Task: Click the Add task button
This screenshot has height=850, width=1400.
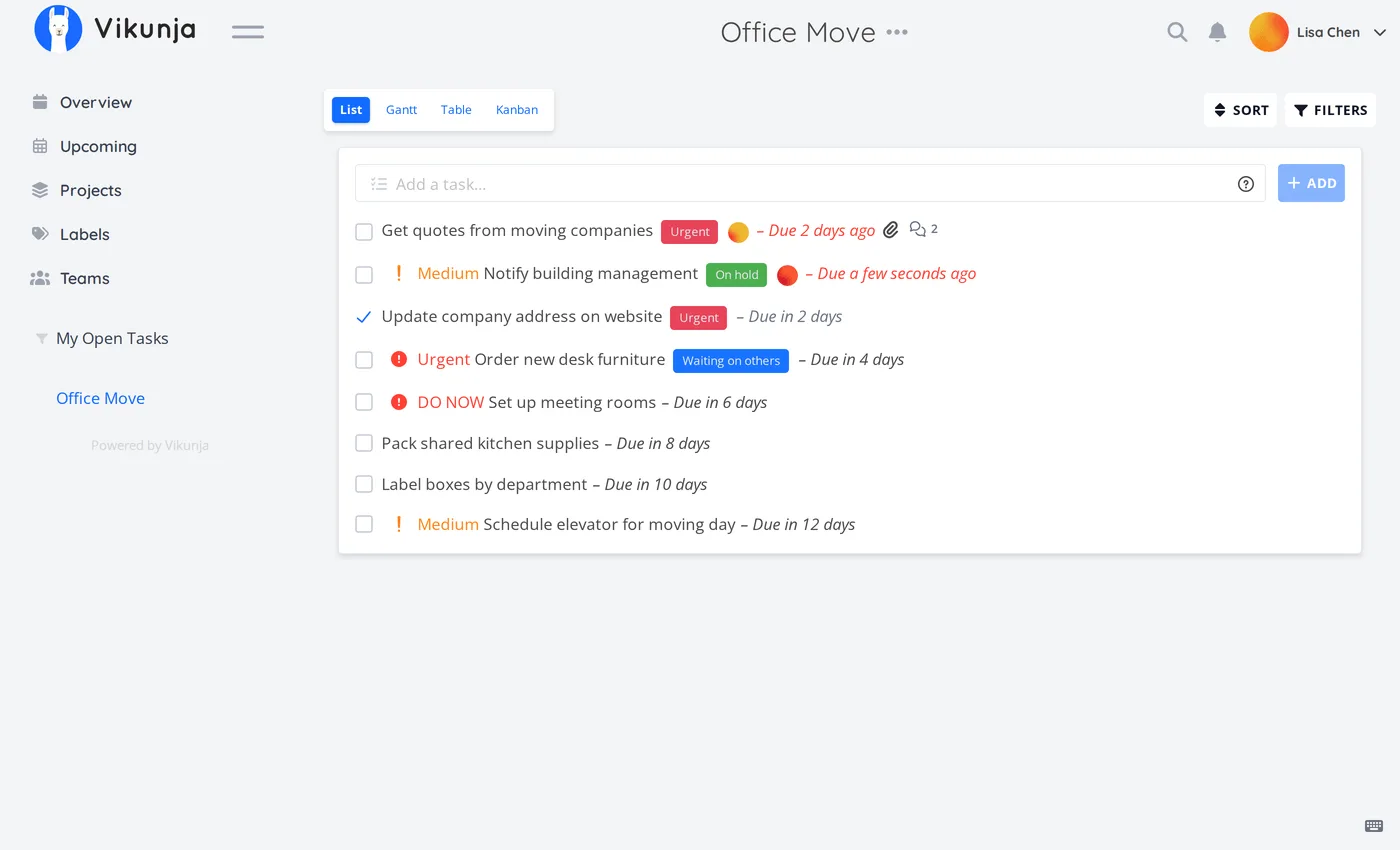Action: pyautogui.click(x=1311, y=183)
